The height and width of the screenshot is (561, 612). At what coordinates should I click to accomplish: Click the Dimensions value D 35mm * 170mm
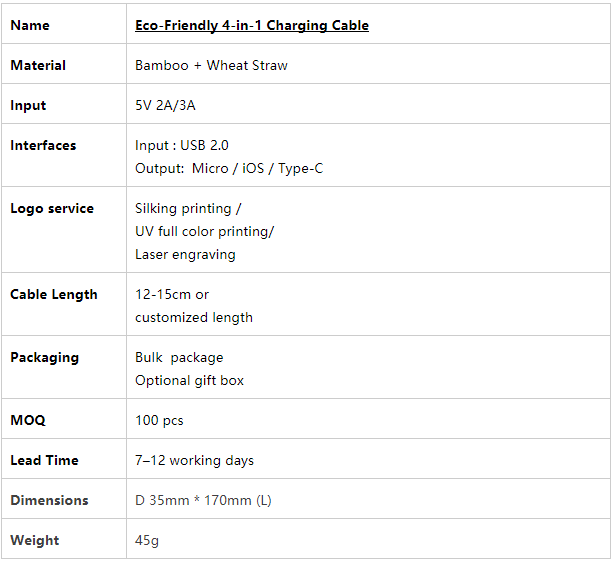tap(203, 500)
